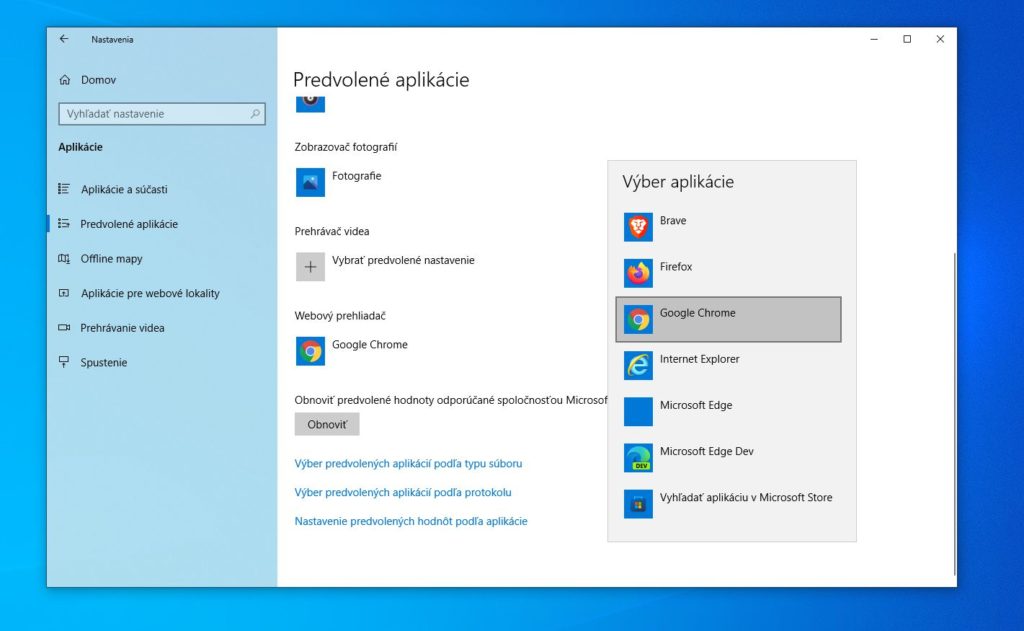
Task: Maximize the Nastavenia window
Action: (x=907, y=39)
